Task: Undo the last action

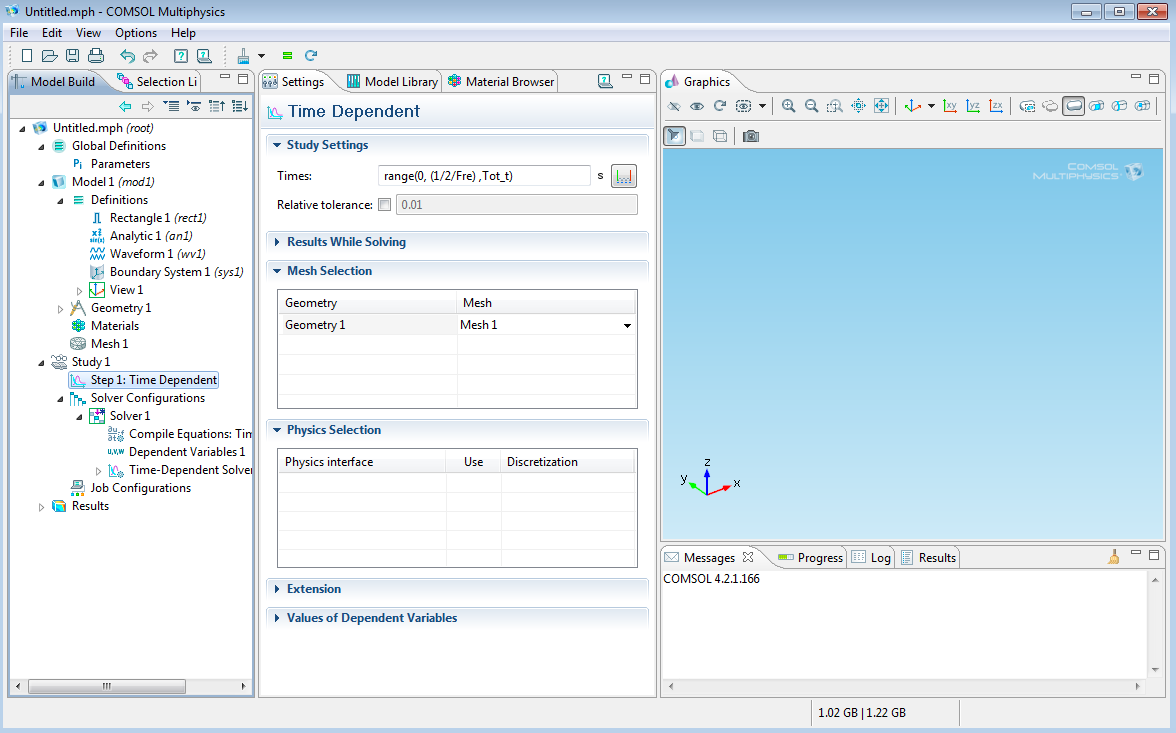Action: [x=128, y=56]
